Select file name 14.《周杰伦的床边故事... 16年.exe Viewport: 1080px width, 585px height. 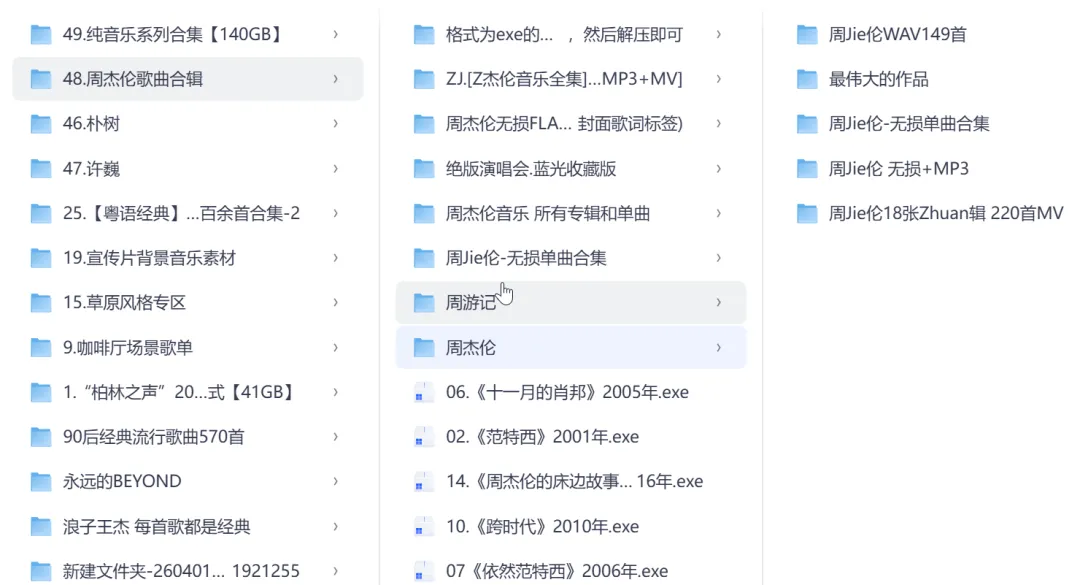coord(574,482)
